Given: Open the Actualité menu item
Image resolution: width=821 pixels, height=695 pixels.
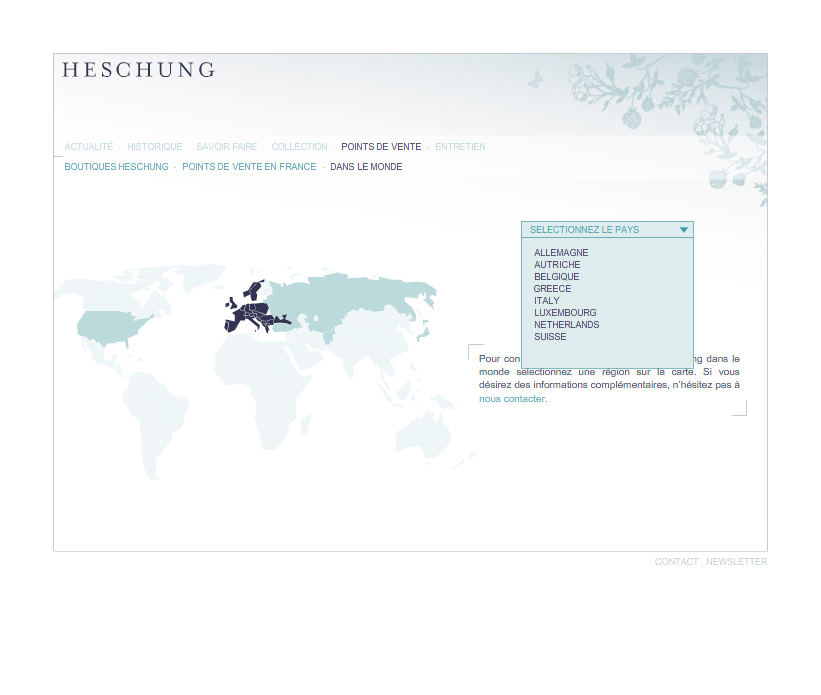Looking at the screenshot, I should point(88,147).
